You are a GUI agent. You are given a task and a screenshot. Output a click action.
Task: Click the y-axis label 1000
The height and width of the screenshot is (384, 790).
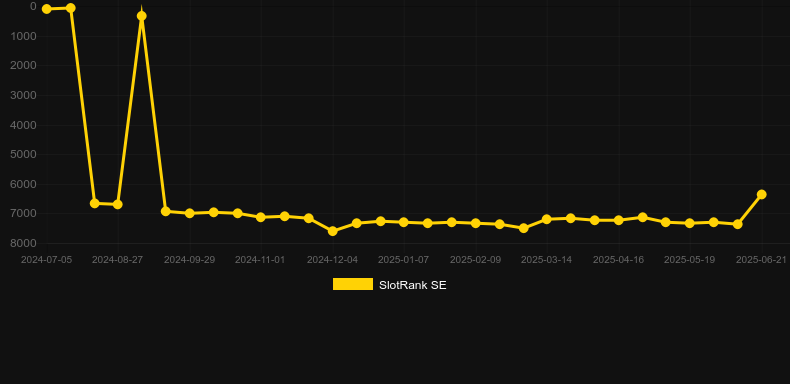(x=24, y=36)
